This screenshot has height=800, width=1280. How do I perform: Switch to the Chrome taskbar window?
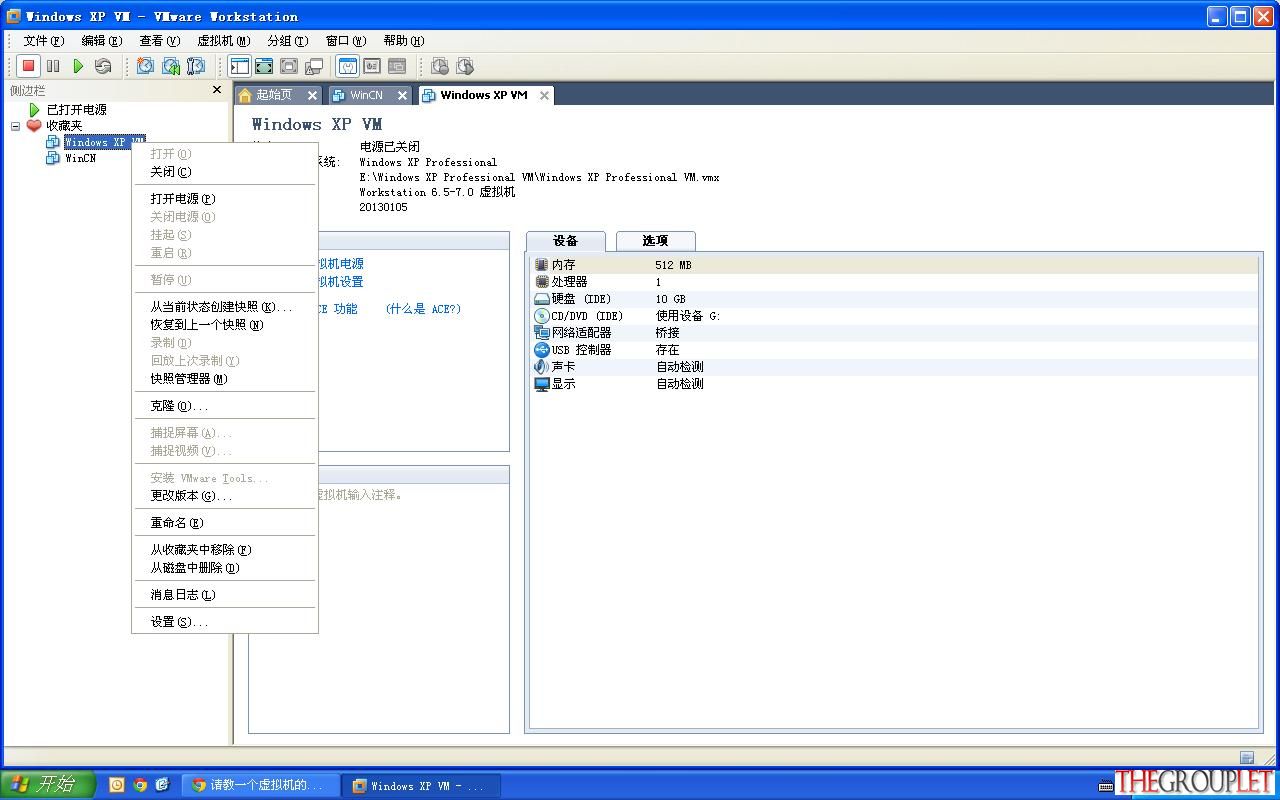pyautogui.click(x=263, y=785)
